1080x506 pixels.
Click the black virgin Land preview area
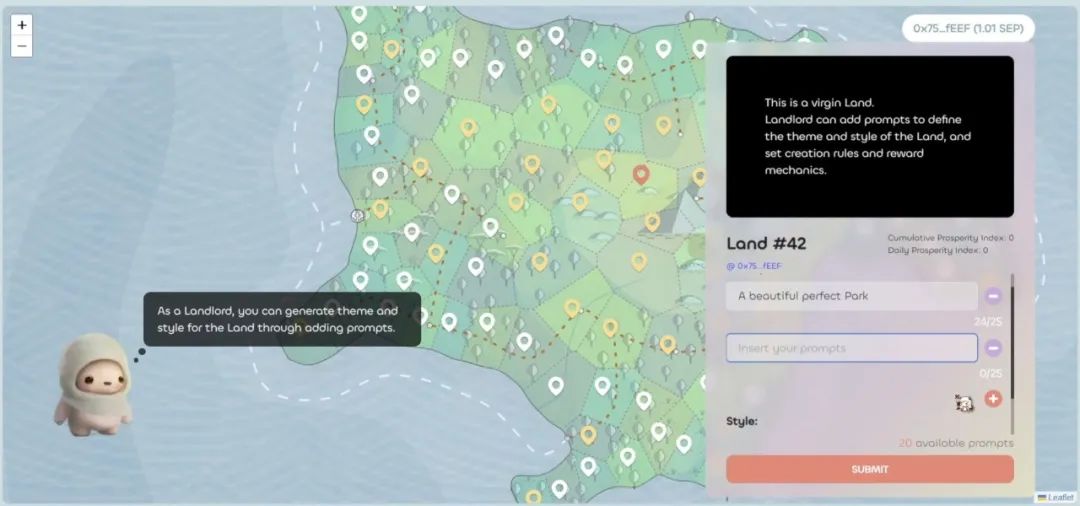click(x=869, y=136)
